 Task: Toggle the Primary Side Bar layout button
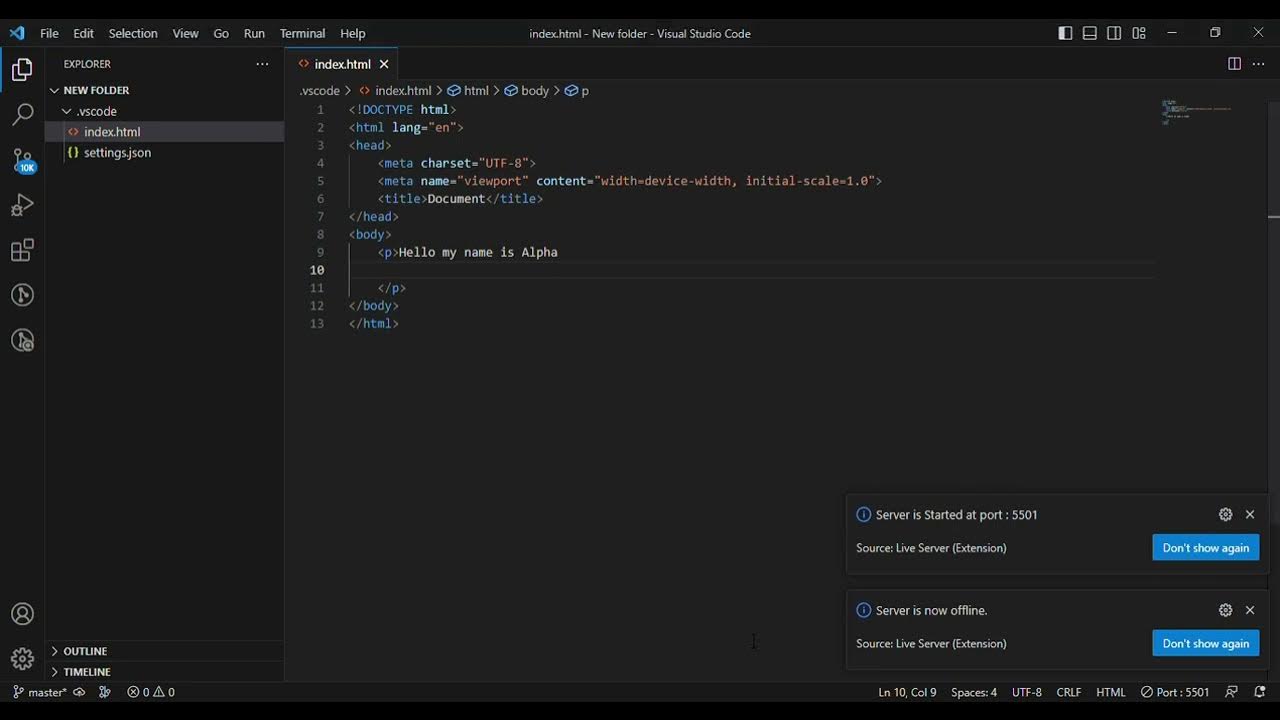[x=1065, y=33]
